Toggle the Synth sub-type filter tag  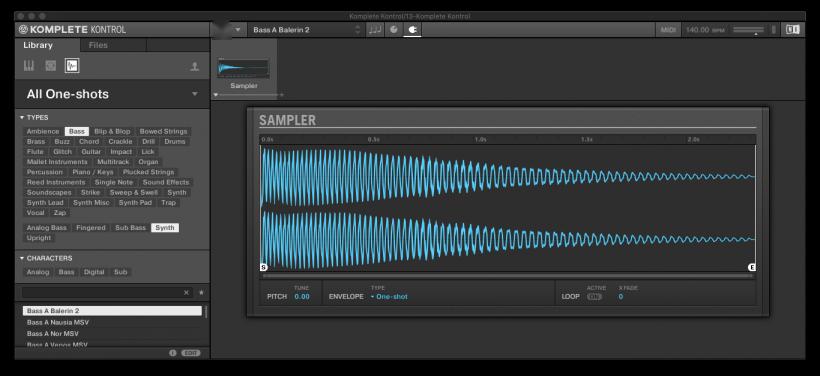(x=165, y=227)
